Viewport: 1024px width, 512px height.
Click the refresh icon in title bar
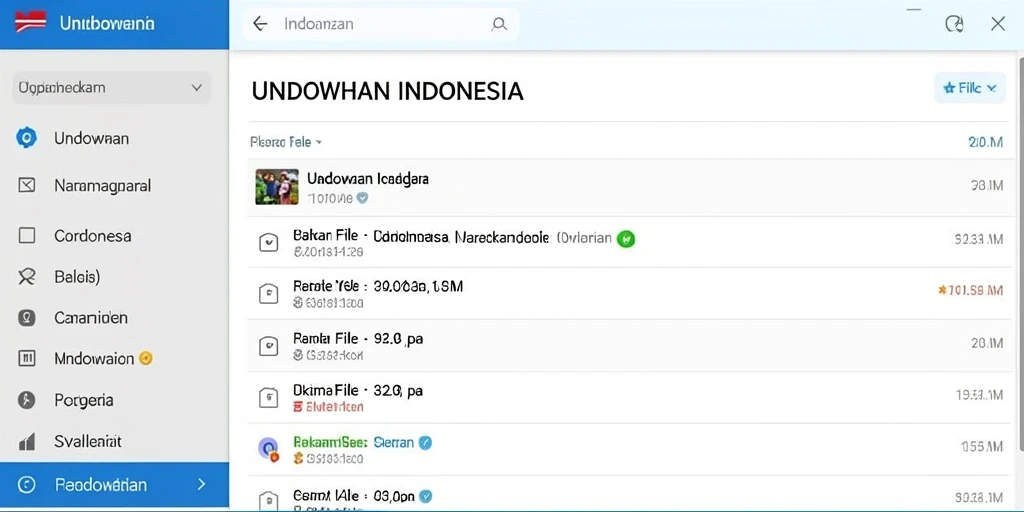[954, 24]
